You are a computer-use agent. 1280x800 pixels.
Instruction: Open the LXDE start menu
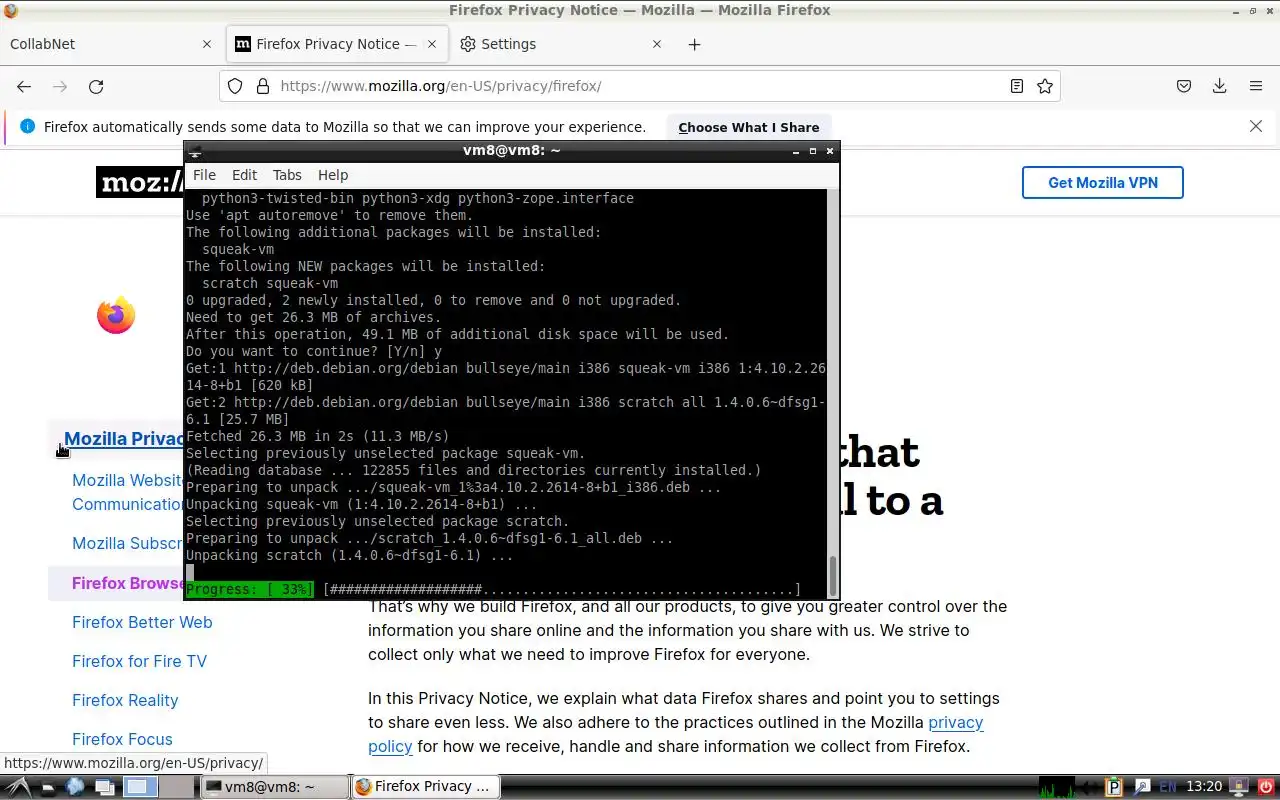pyautogui.click(x=19, y=787)
